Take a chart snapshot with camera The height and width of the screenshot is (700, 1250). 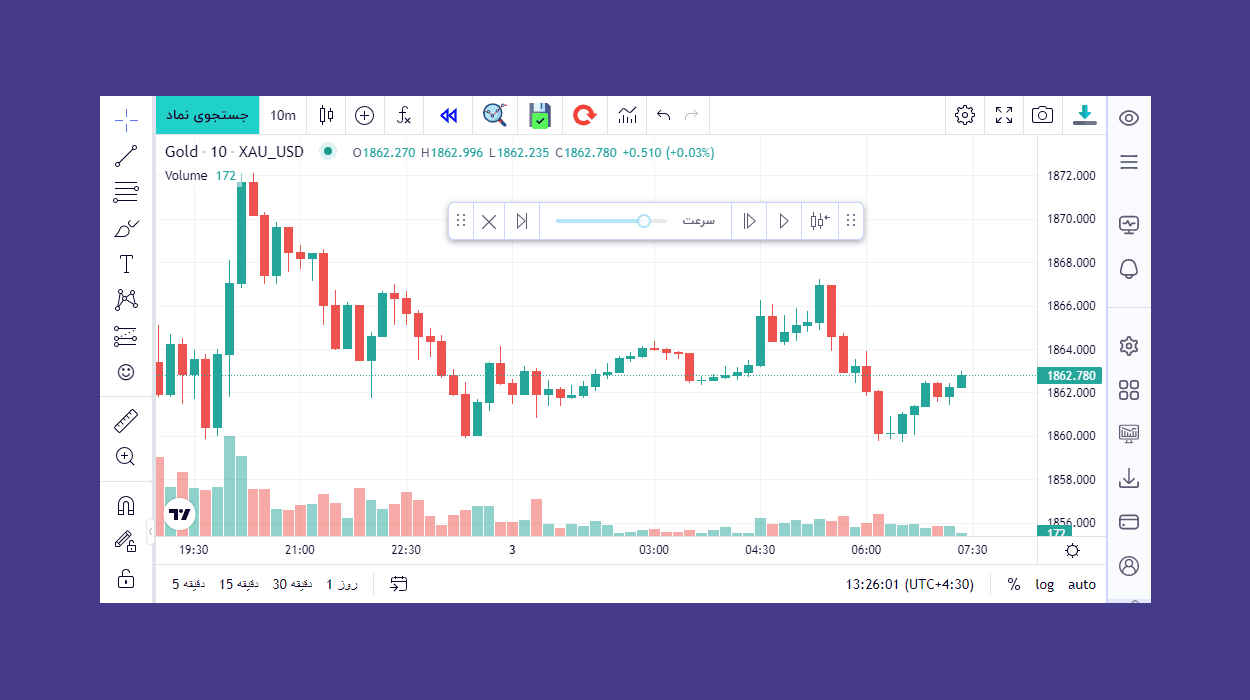tap(1042, 115)
